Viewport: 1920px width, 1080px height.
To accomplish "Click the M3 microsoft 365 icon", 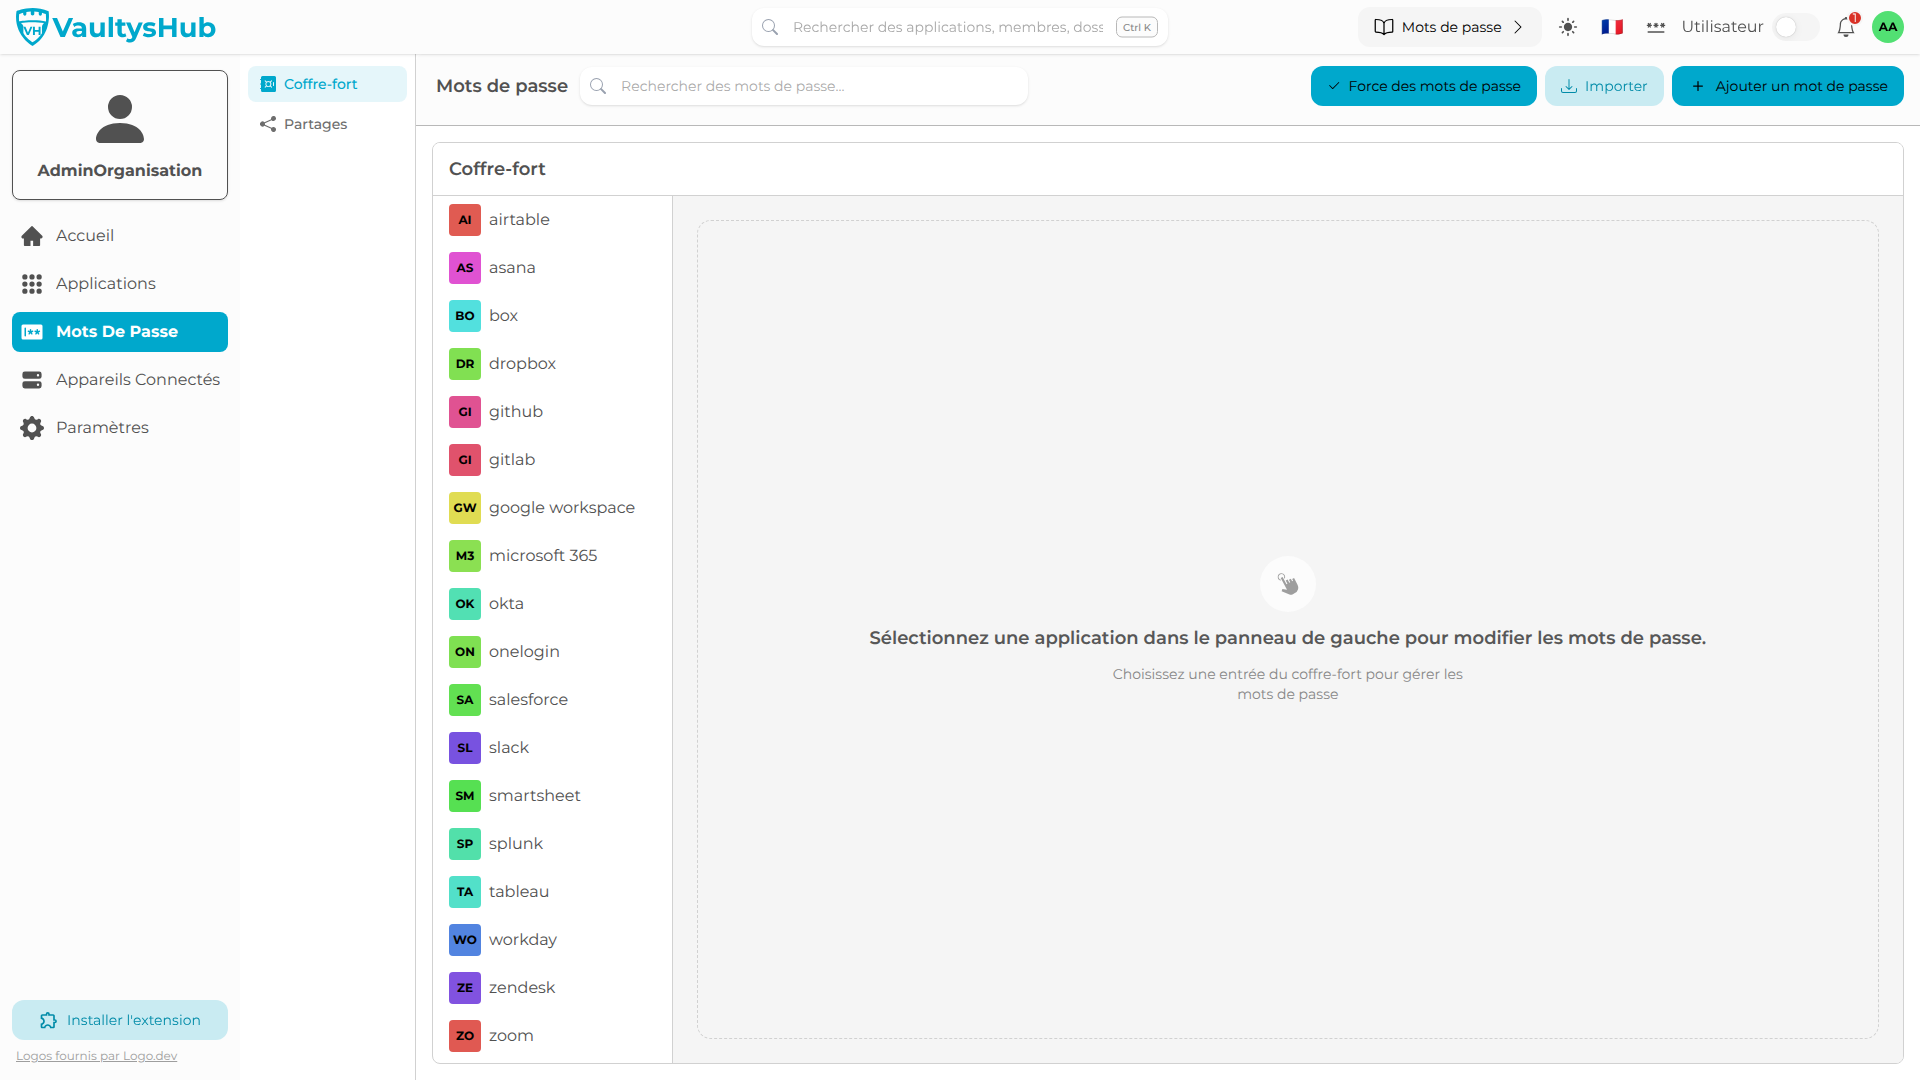I will (465, 556).
